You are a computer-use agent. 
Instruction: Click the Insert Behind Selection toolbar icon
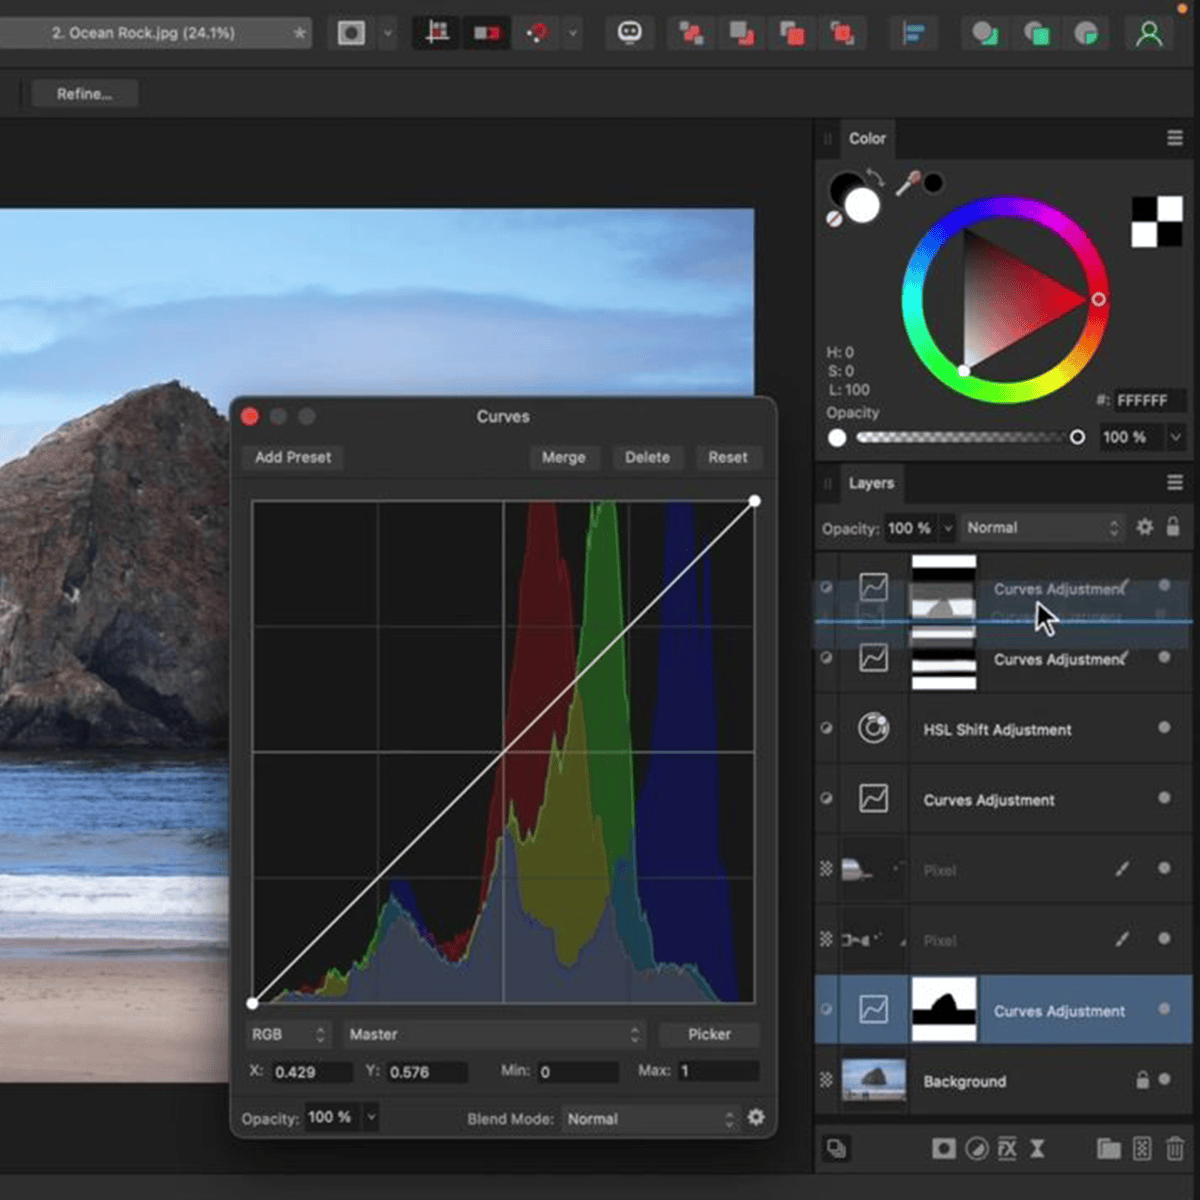[985, 33]
